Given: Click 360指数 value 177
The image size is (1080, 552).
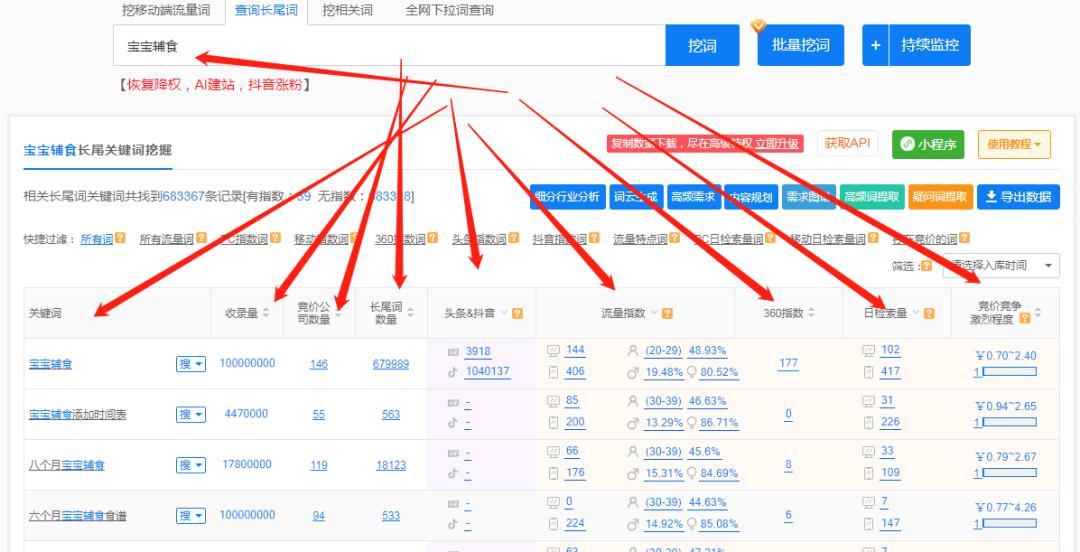Looking at the screenshot, I should point(789,363).
